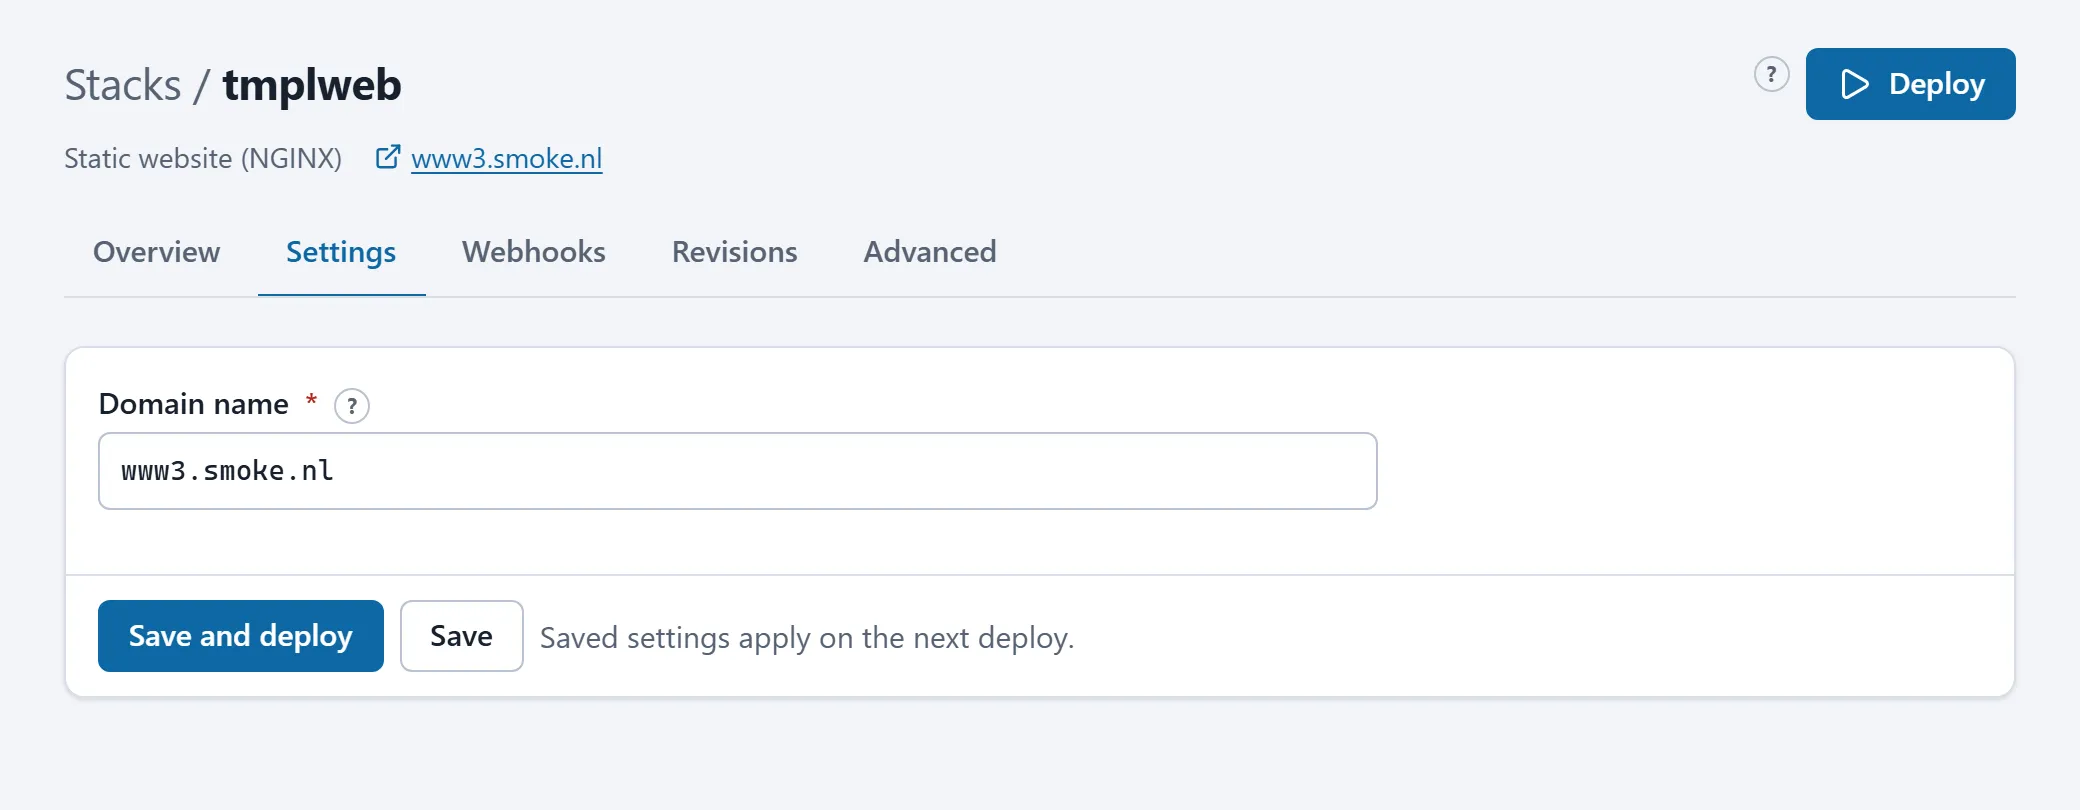Open the Webhooks tab

pyautogui.click(x=534, y=252)
